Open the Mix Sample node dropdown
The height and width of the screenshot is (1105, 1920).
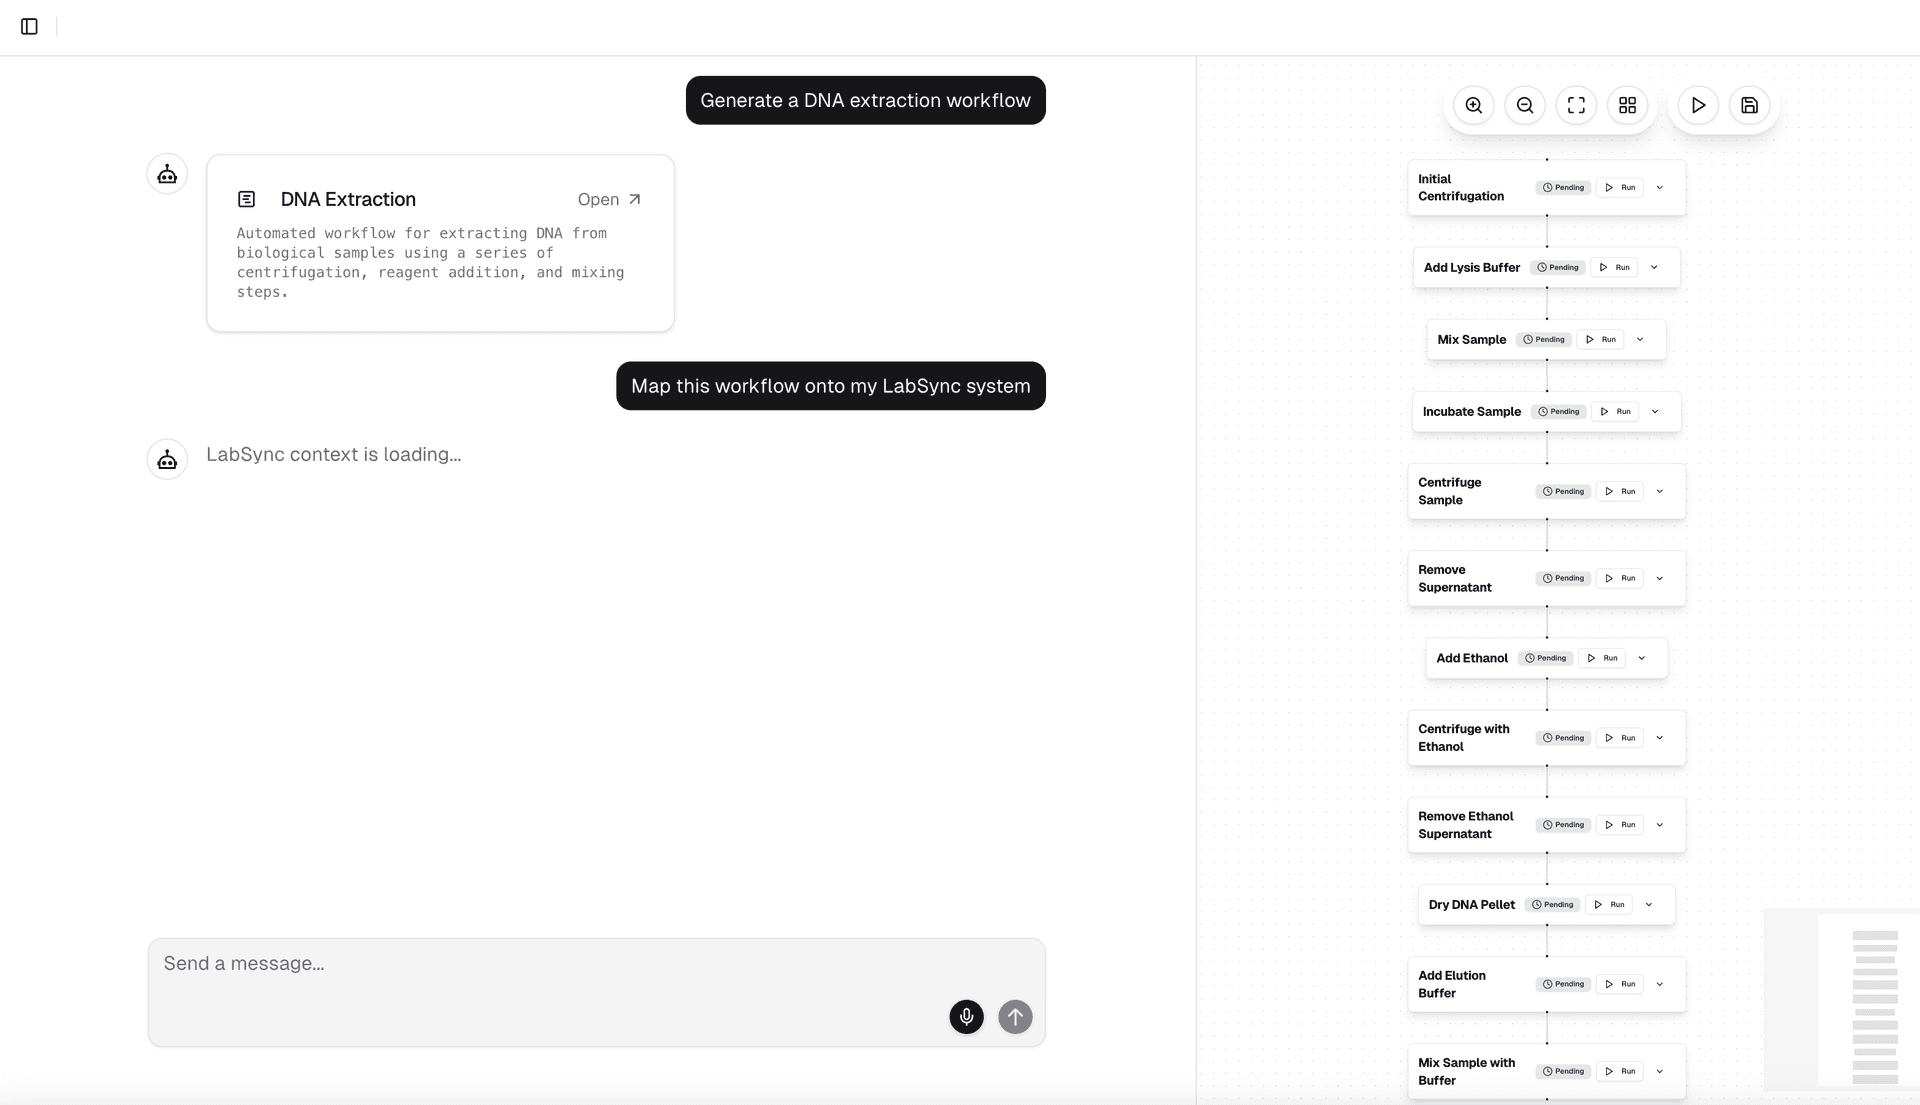1642,339
